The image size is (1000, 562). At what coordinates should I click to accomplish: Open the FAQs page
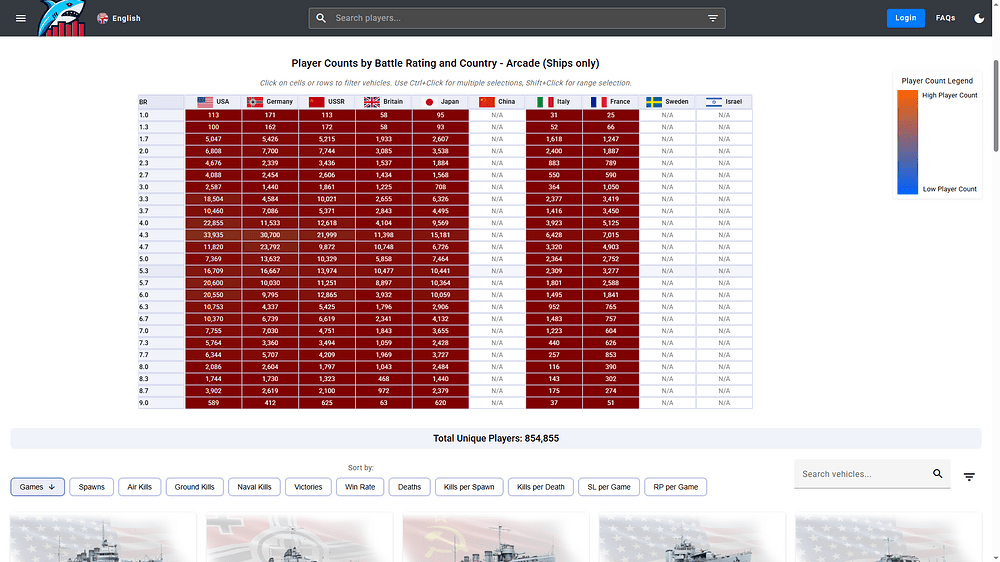coord(945,18)
